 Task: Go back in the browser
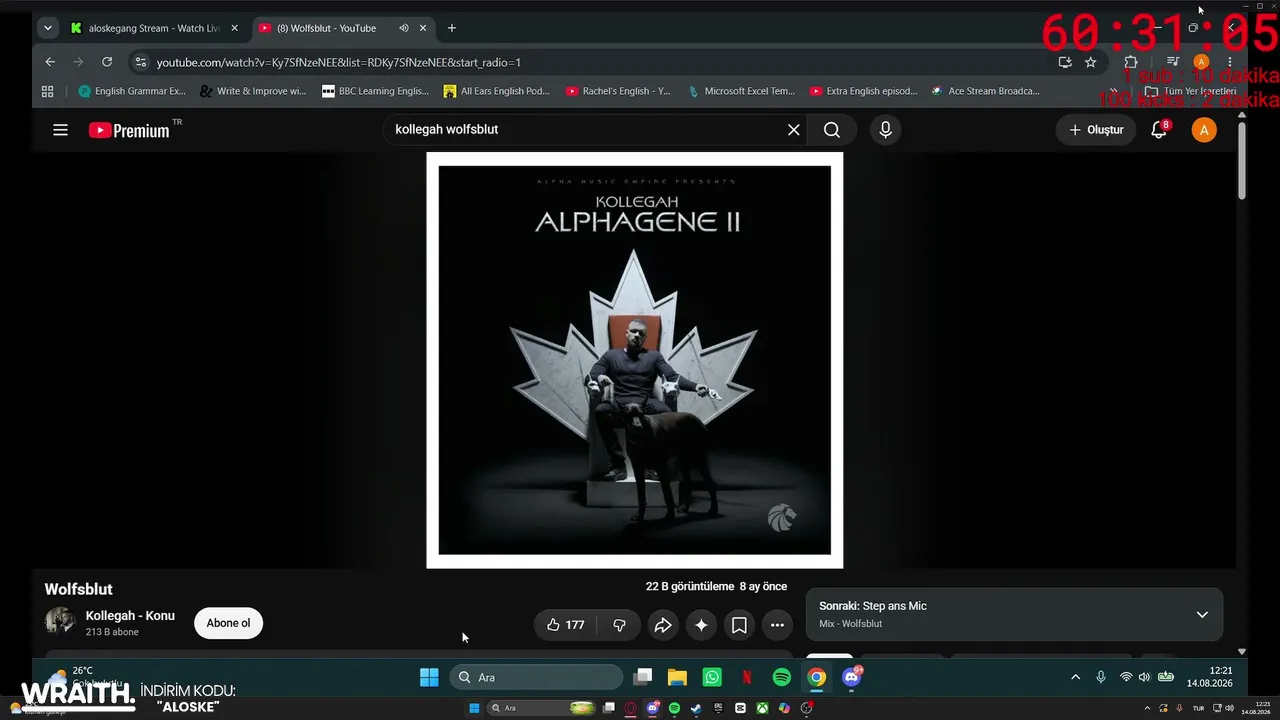[x=50, y=62]
